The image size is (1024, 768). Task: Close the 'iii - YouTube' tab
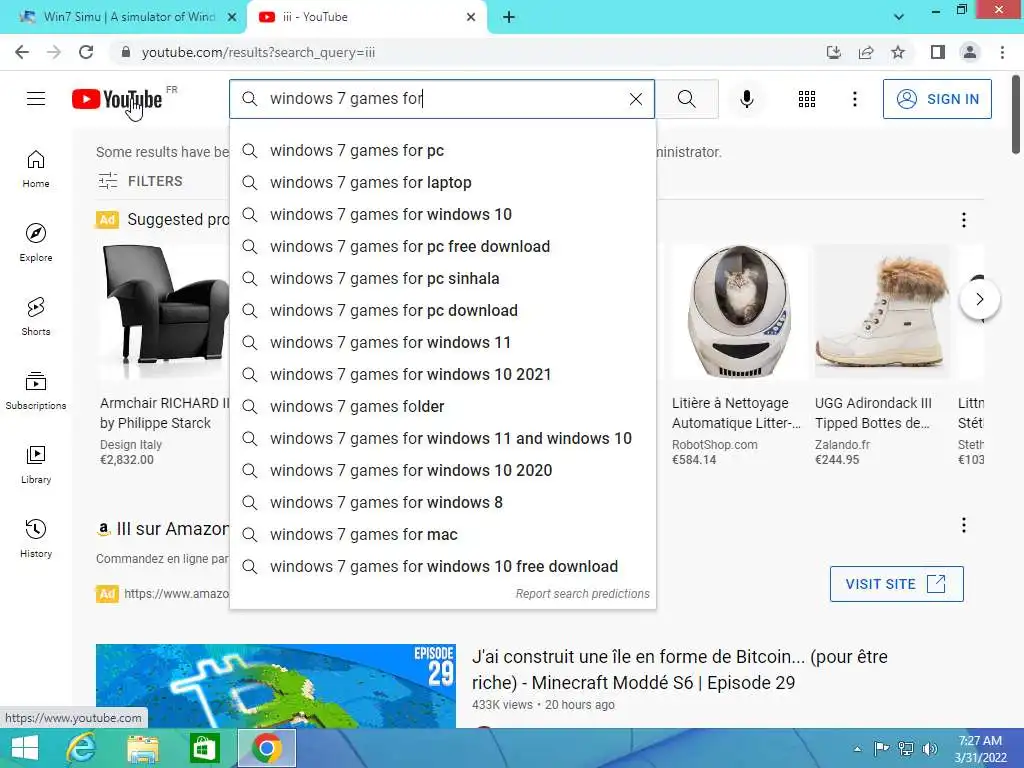pyautogui.click(x=471, y=17)
